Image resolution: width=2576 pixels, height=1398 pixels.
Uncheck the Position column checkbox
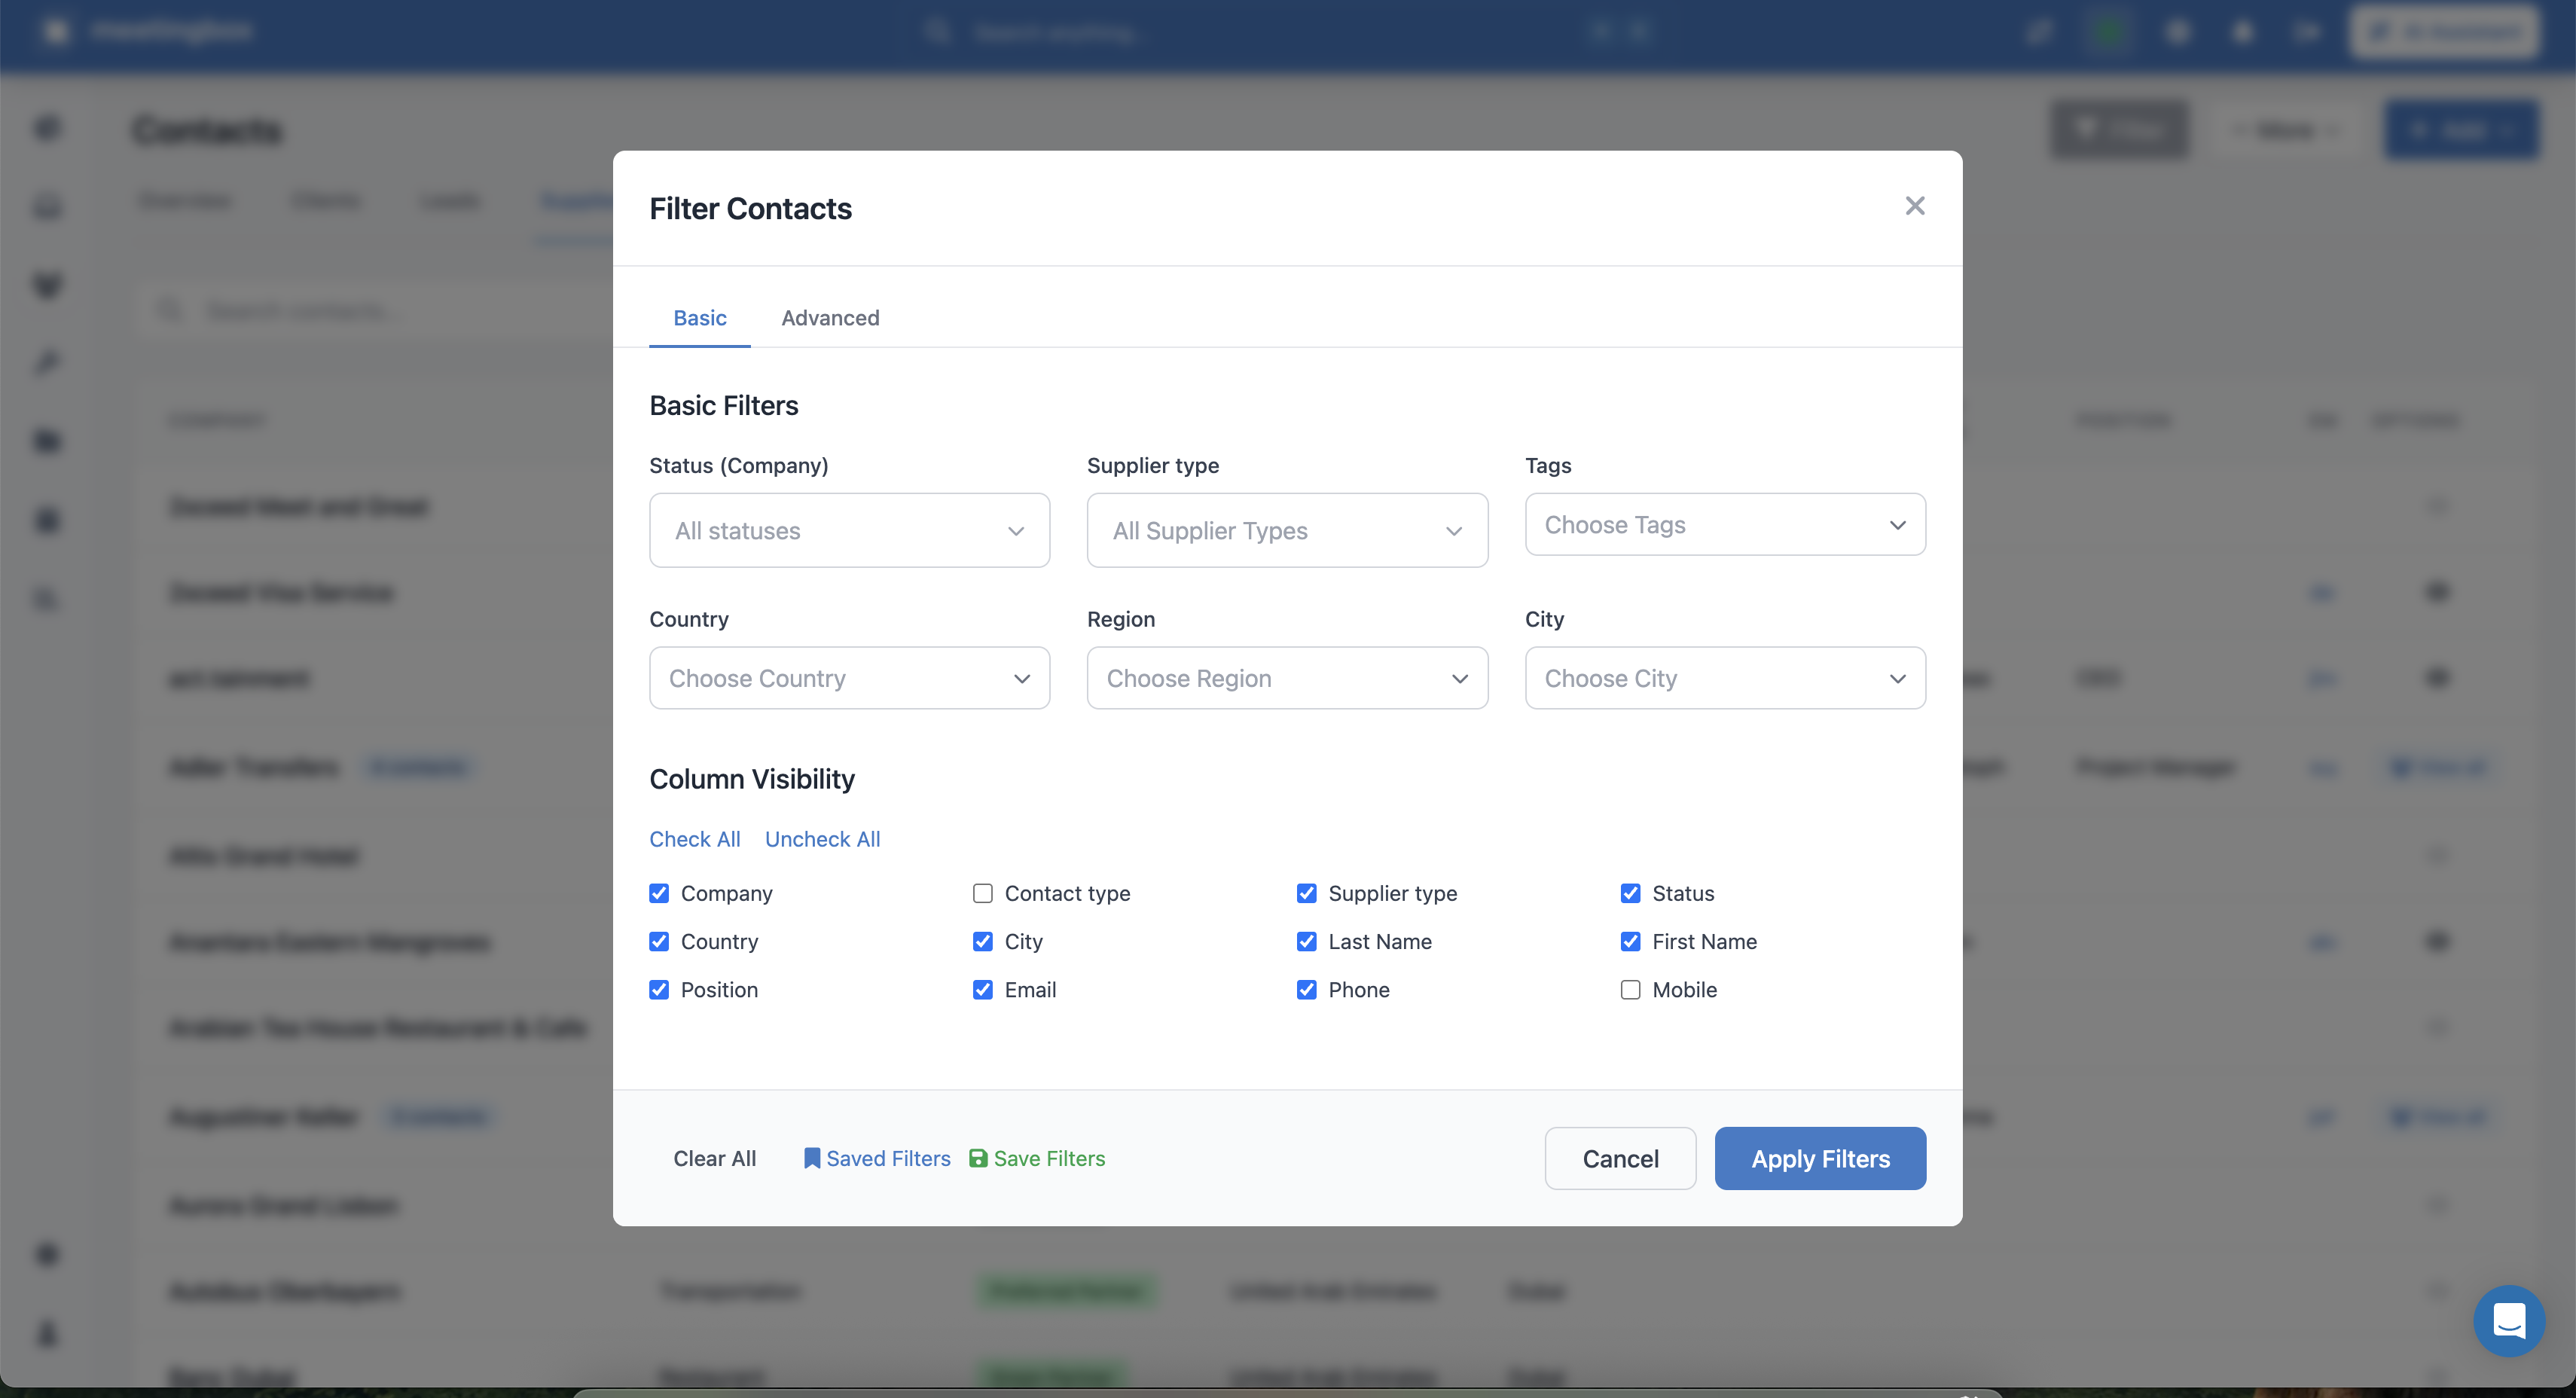(659, 989)
